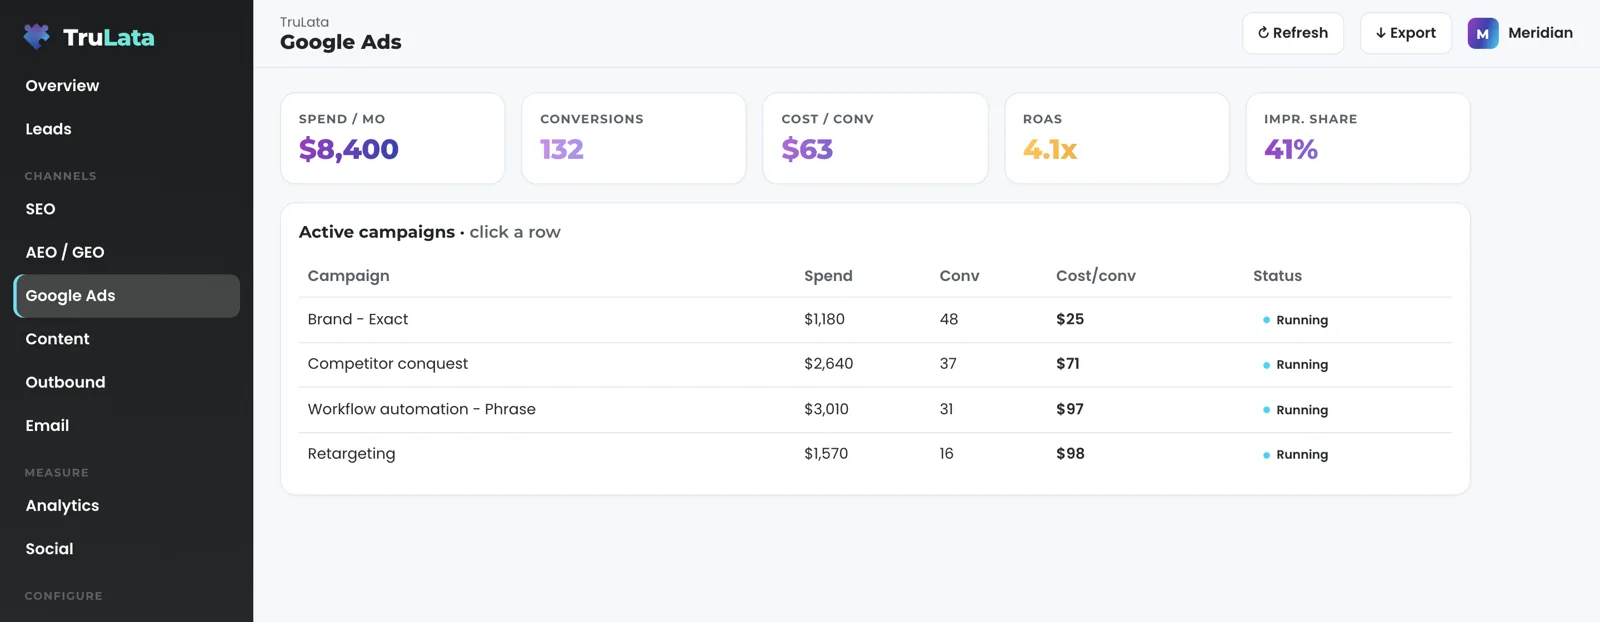Open the Competitor conquest campaign row

coord(875,365)
